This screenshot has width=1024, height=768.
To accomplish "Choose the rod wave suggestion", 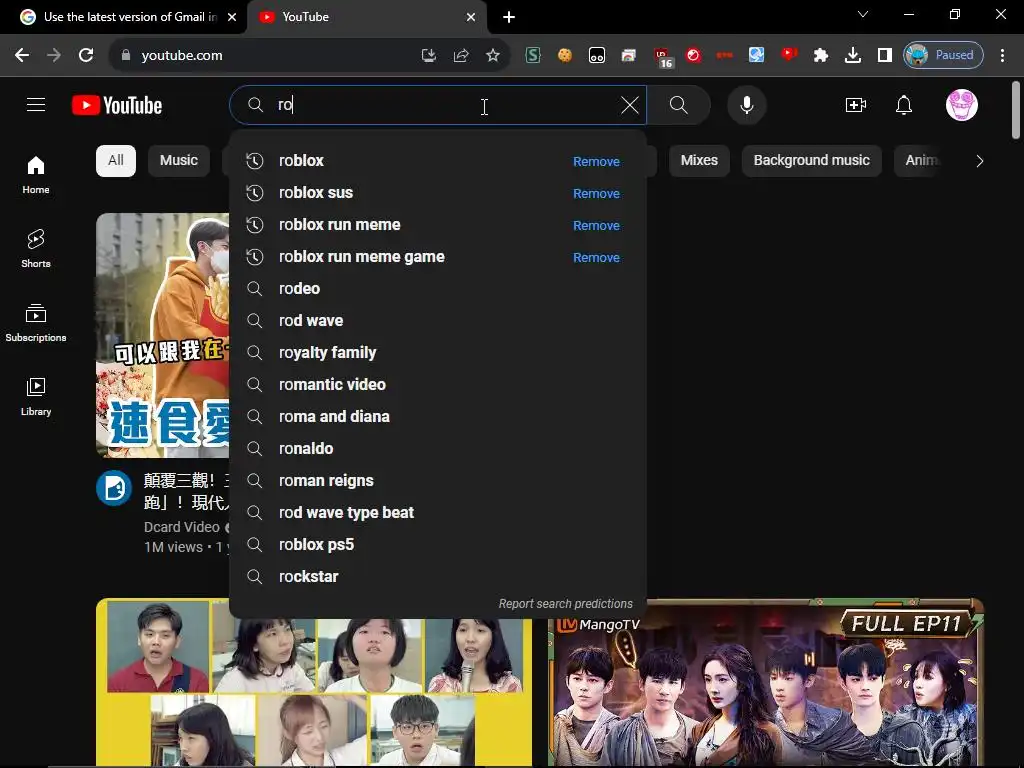I will (438, 321).
